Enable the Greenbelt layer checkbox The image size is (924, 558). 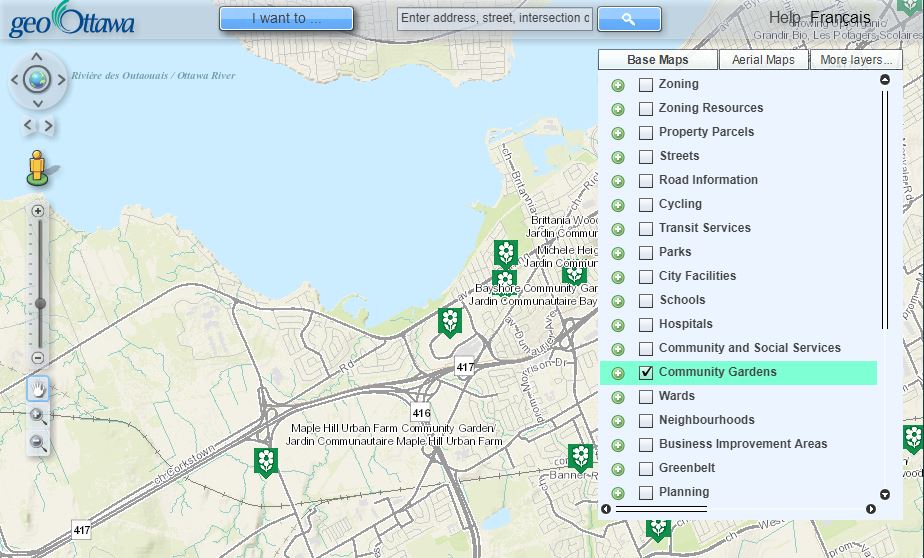click(x=646, y=468)
